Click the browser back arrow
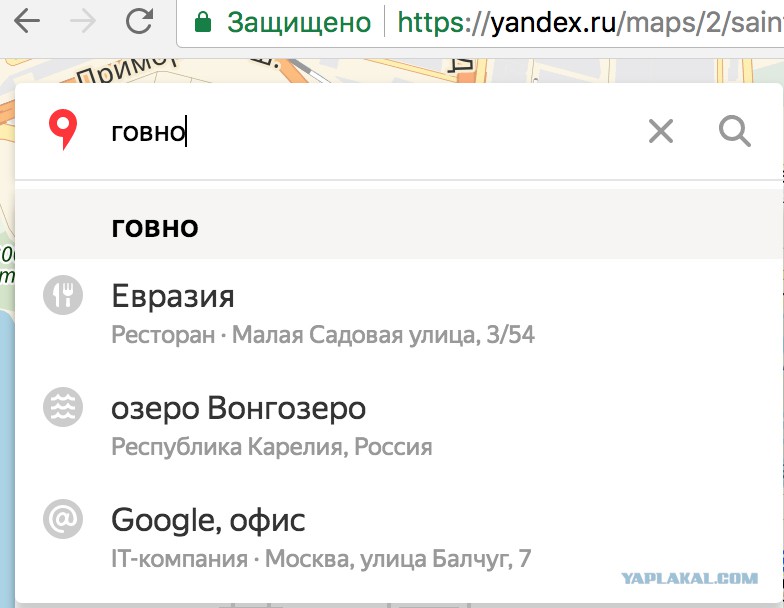The height and width of the screenshot is (608, 784). point(27,22)
